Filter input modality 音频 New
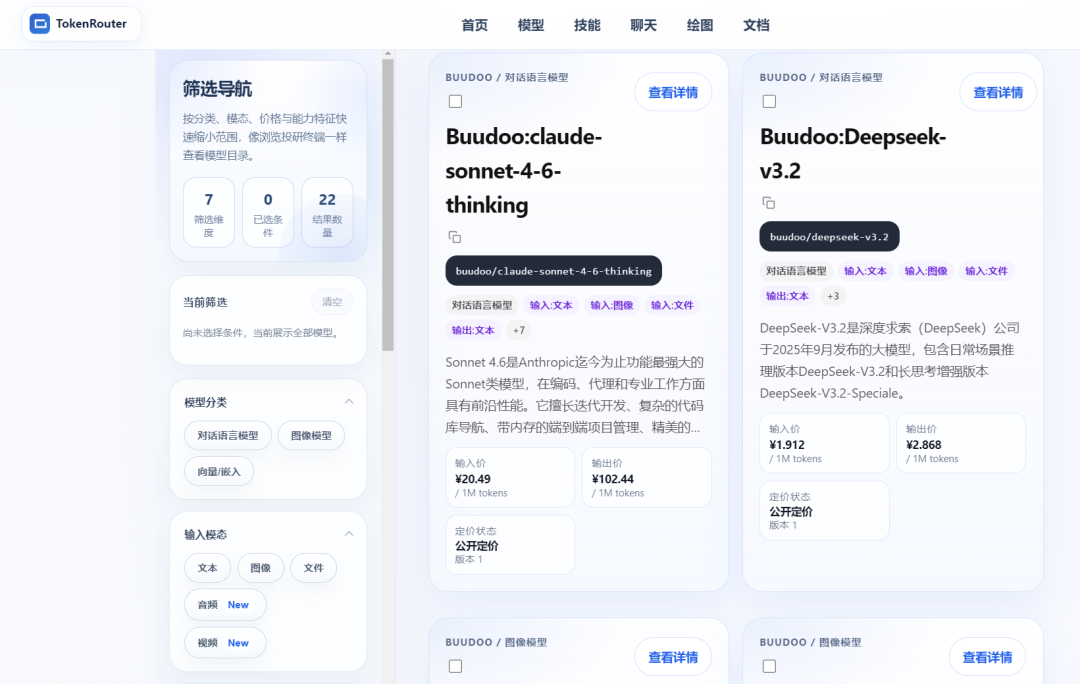The height and width of the screenshot is (684, 1080). 225,605
